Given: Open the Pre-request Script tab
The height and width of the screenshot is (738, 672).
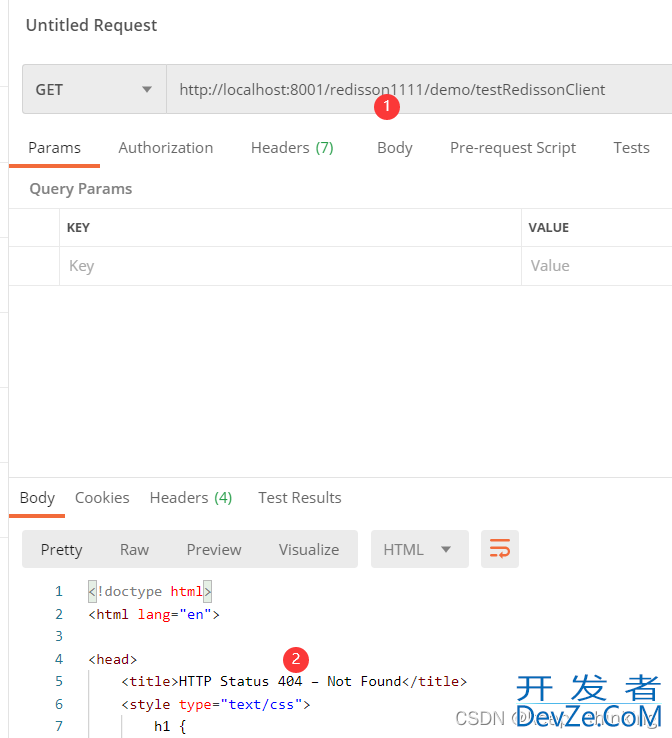Looking at the screenshot, I should [513, 148].
